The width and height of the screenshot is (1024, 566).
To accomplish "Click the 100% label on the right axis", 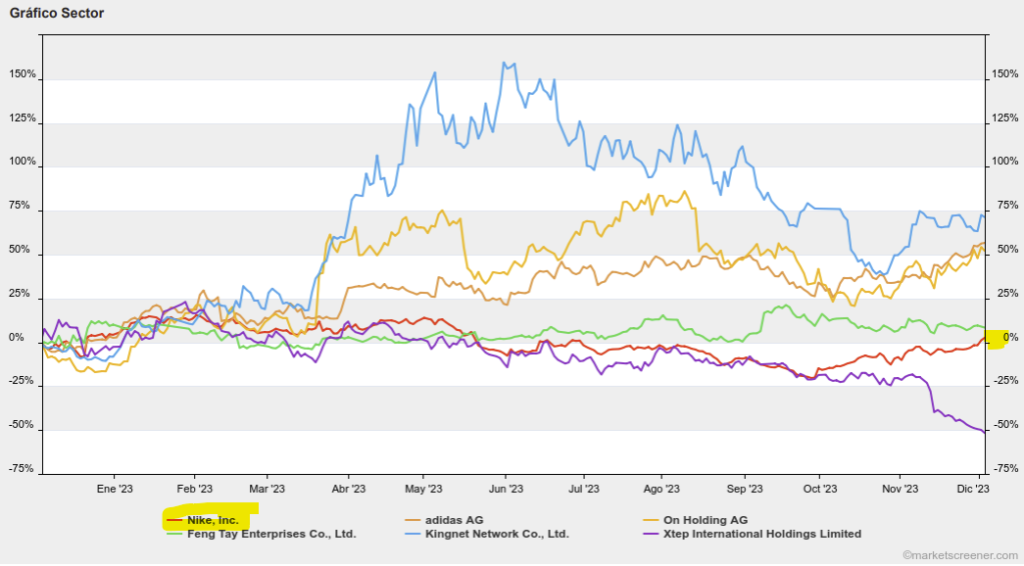I will coord(1006,162).
